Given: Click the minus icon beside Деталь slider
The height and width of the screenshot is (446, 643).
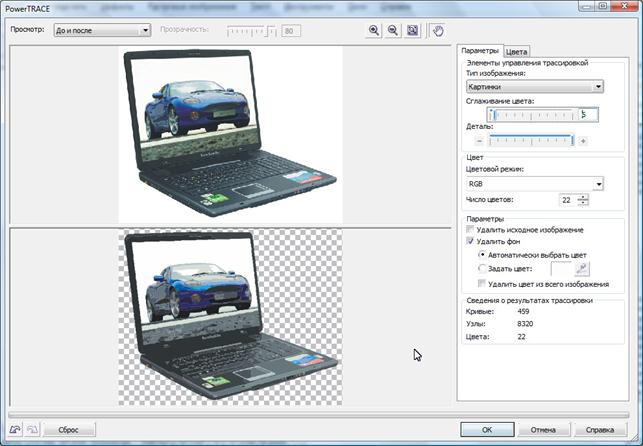Looking at the screenshot, I should click(479, 141).
